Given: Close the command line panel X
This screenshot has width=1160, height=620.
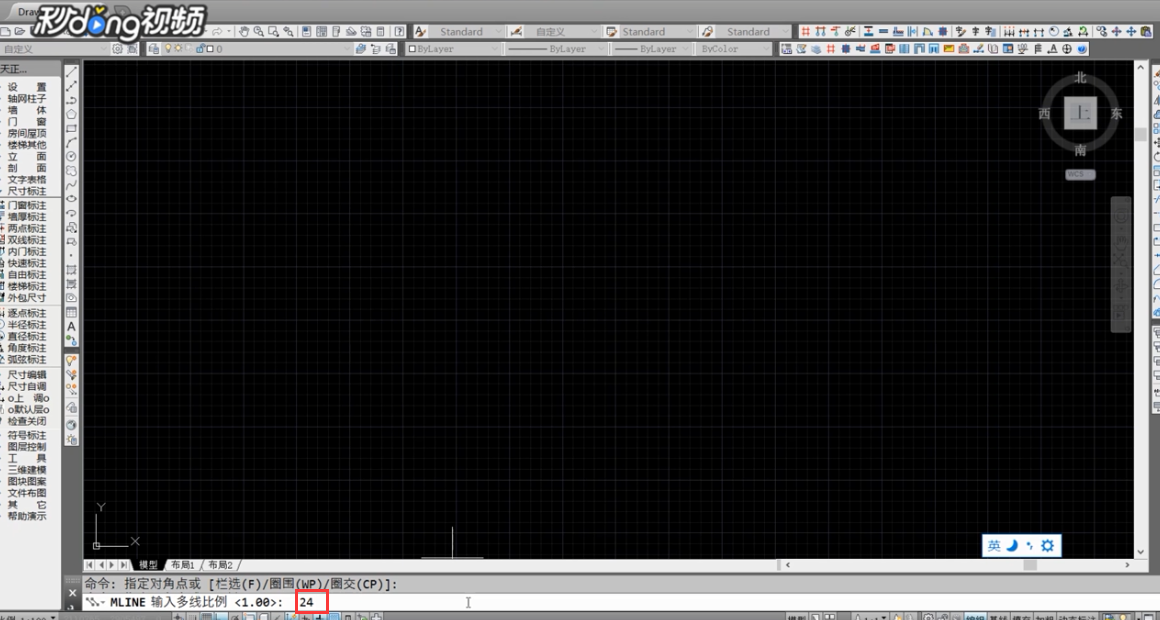Looking at the screenshot, I should click(x=72, y=593).
